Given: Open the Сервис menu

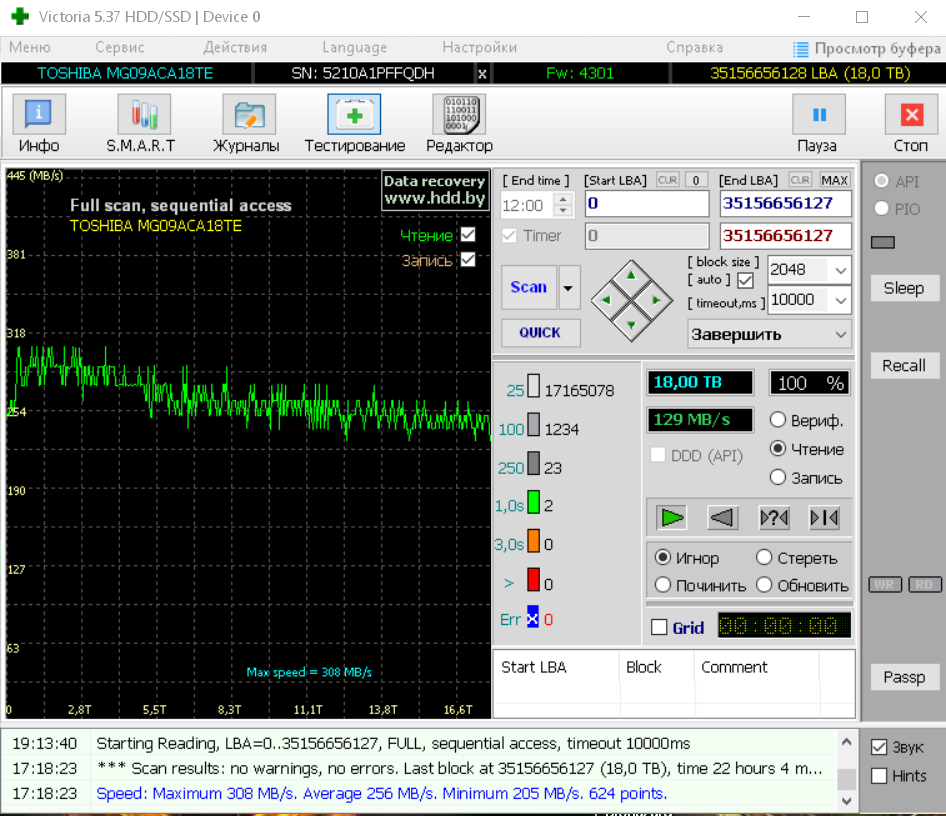Looking at the screenshot, I should pyautogui.click(x=120, y=47).
